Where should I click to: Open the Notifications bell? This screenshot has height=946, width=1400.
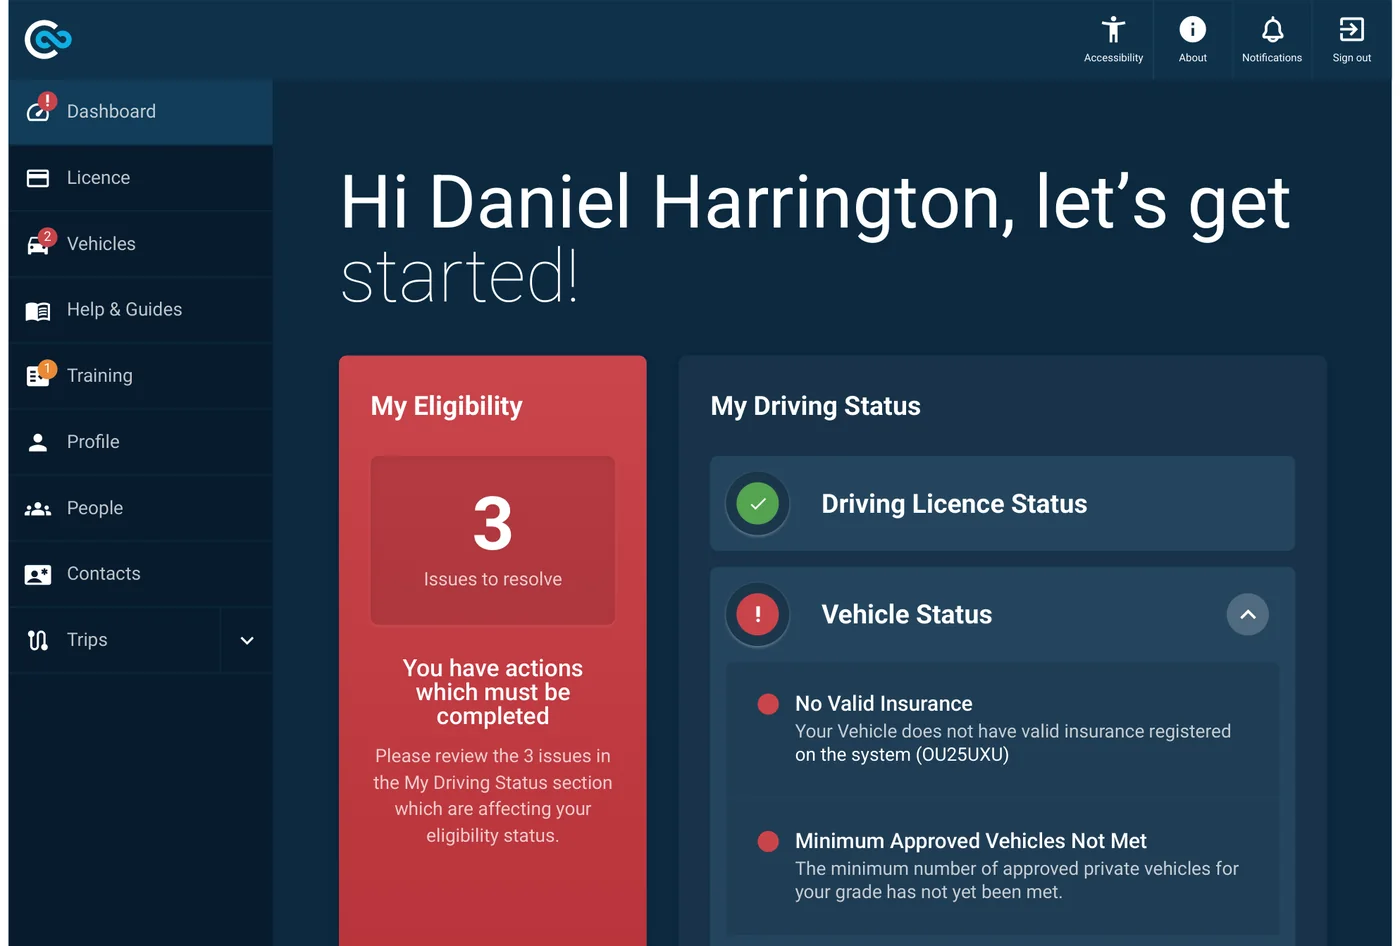coord(1272,30)
